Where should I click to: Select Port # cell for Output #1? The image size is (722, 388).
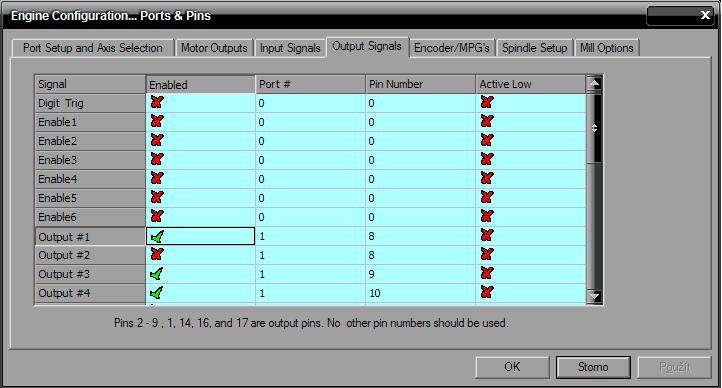[310, 236]
